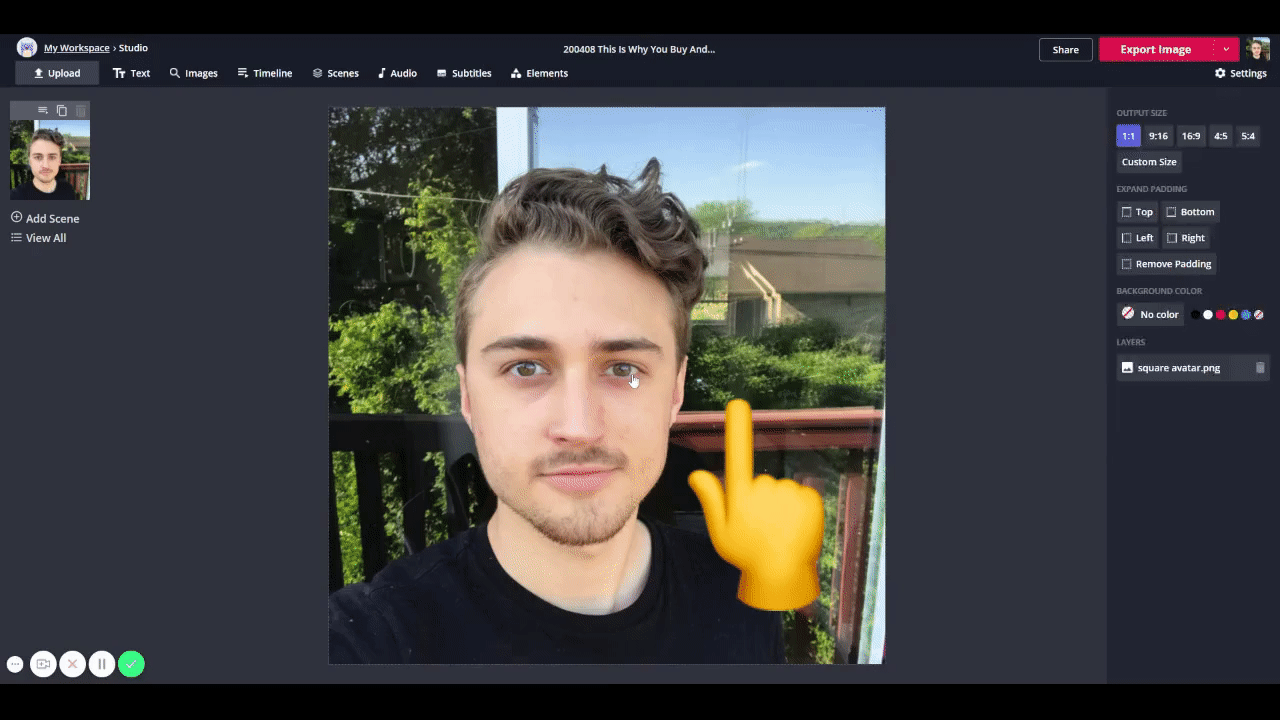Finish recording with the green checkmark
Screen dimensions: 1280x720
pos(131,664)
